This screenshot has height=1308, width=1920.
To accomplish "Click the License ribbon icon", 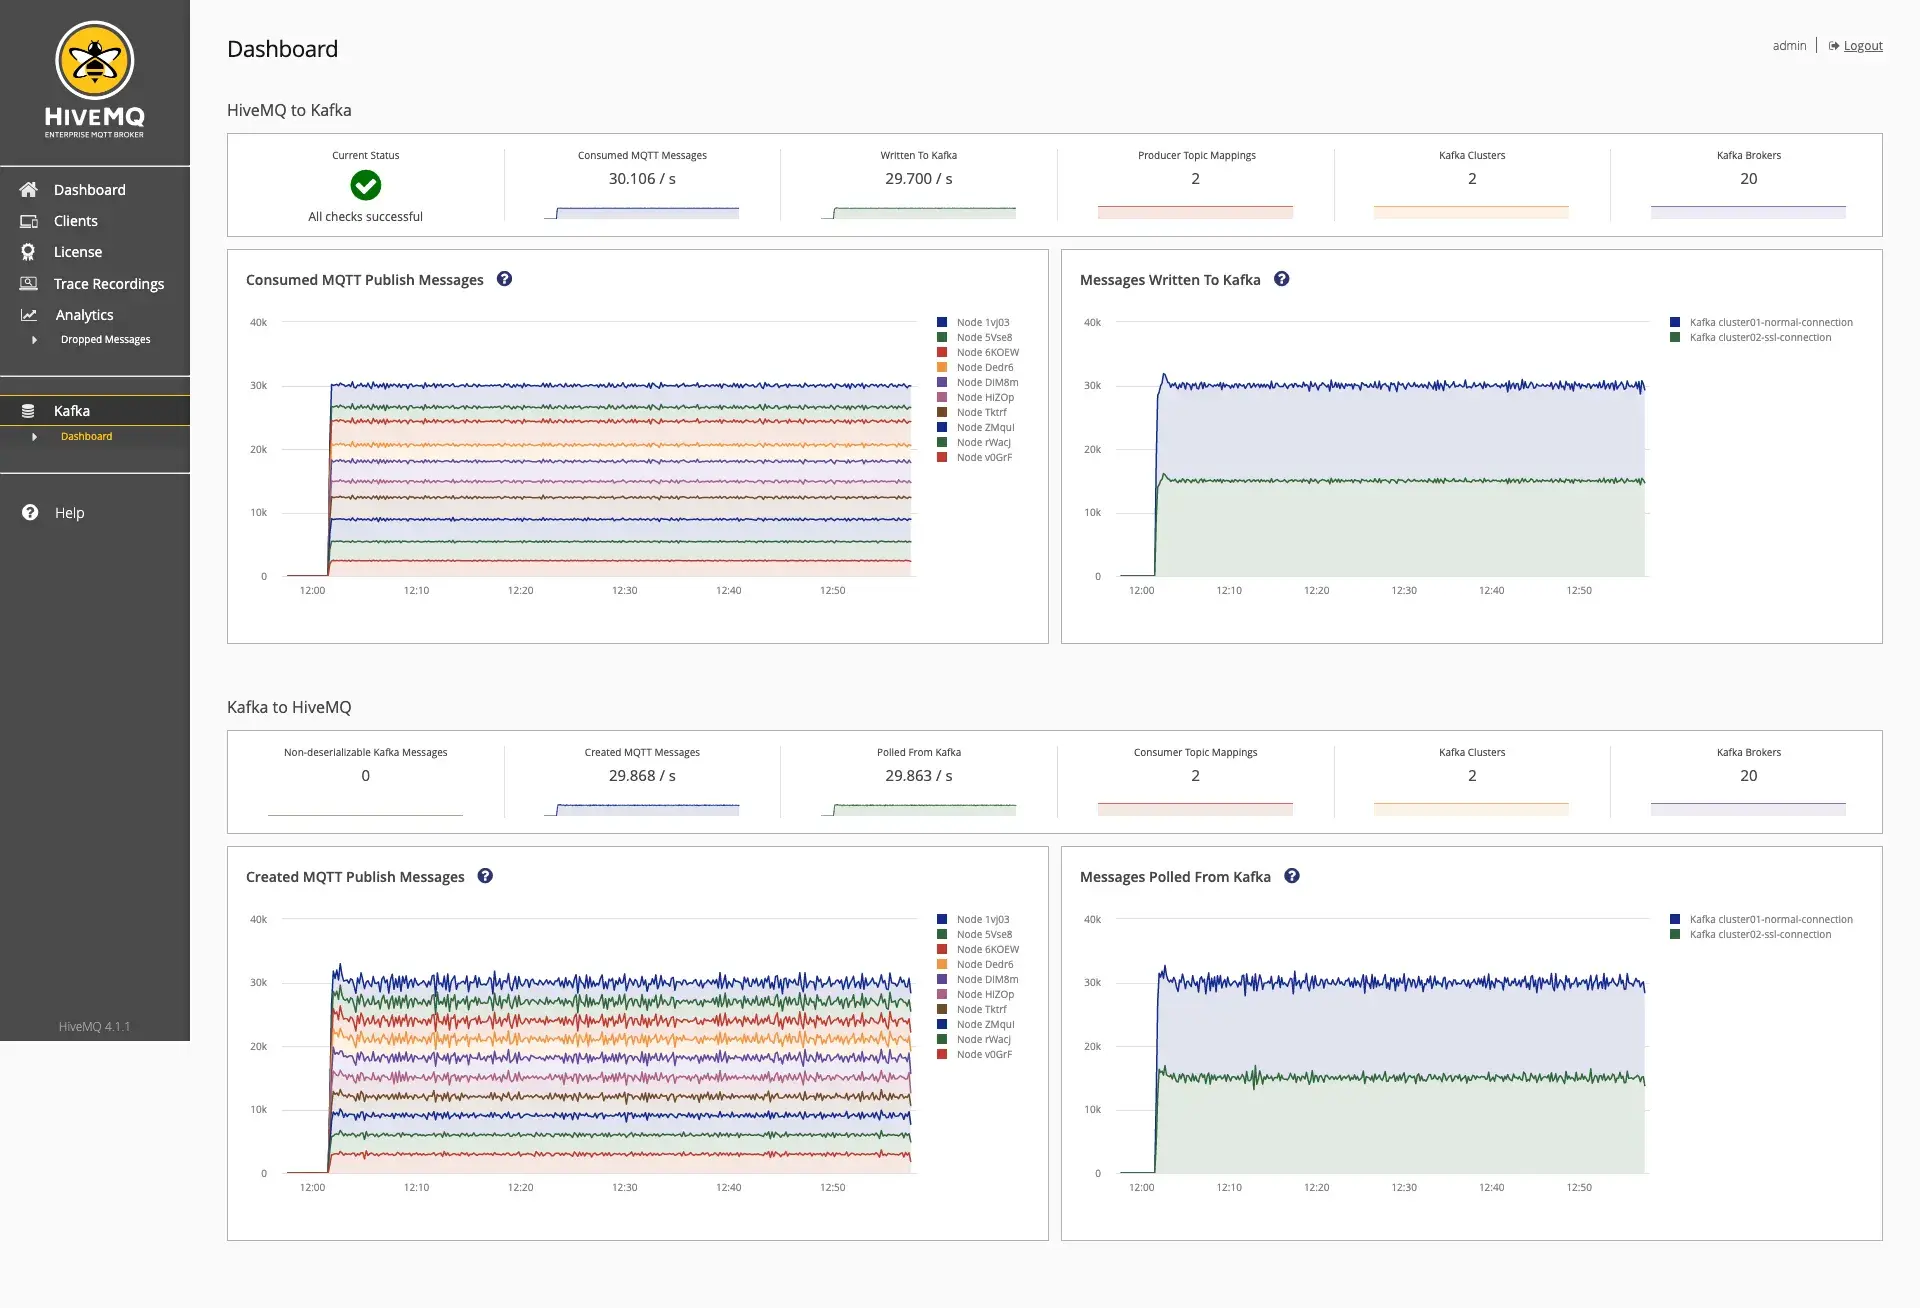I will (x=28, y=252).
